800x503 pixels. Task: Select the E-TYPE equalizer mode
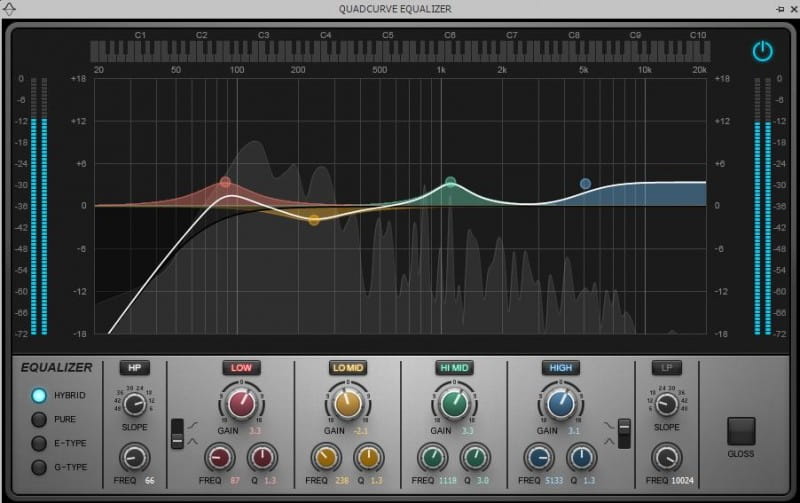click(39, 444)
